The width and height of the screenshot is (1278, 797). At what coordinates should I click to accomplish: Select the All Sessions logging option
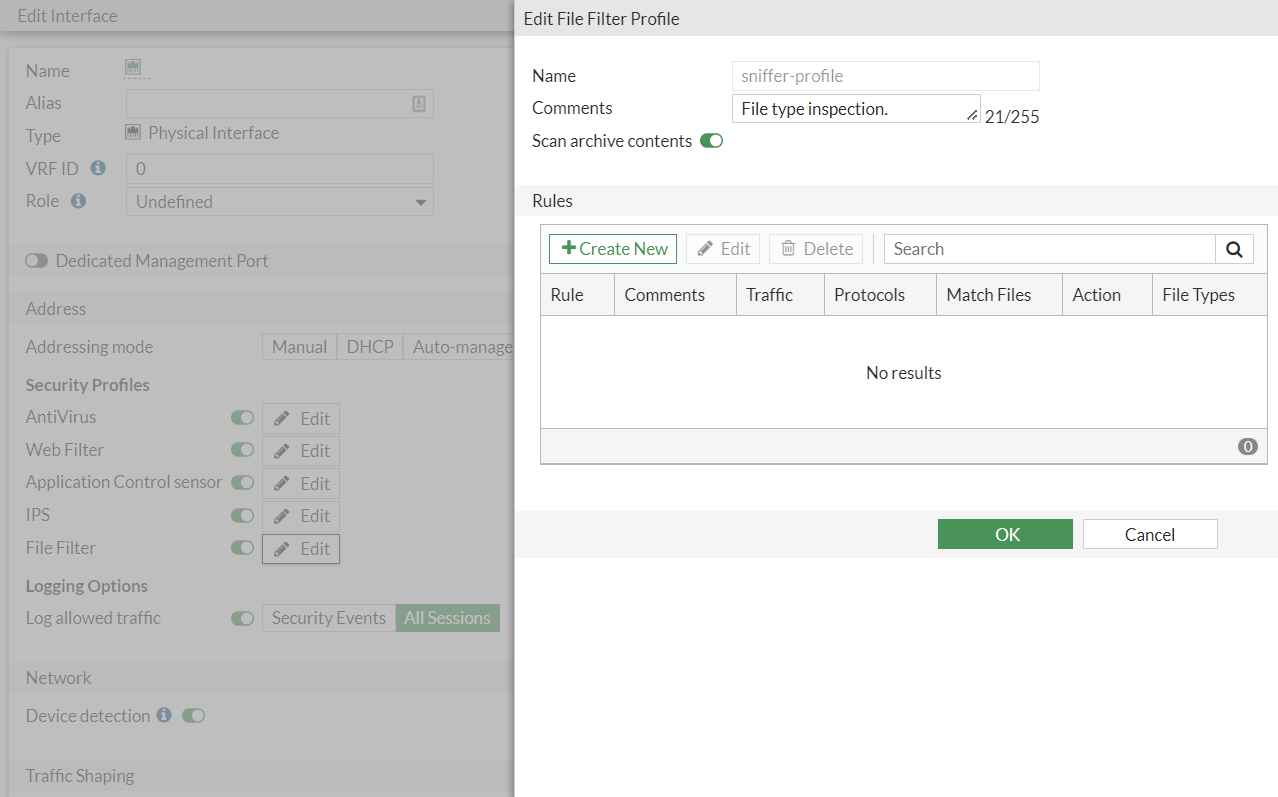click(x=447, y=618)
